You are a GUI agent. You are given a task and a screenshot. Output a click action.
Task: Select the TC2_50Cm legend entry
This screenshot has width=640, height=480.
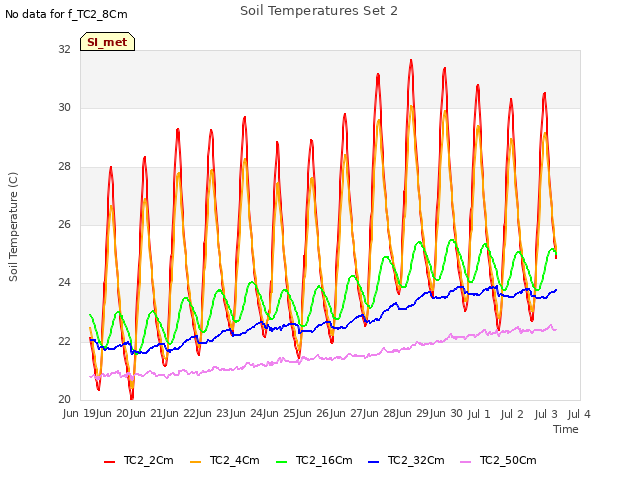(x=498, y=460)
